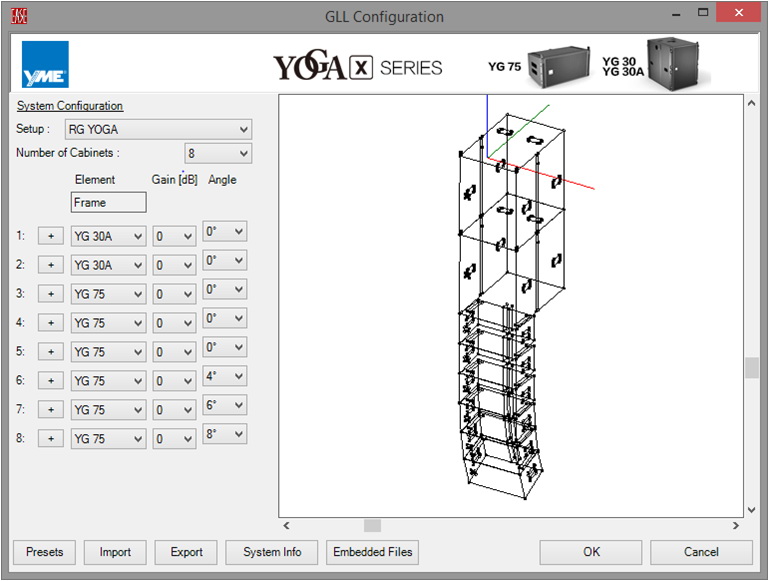Click the Embedded Files button

373,552
